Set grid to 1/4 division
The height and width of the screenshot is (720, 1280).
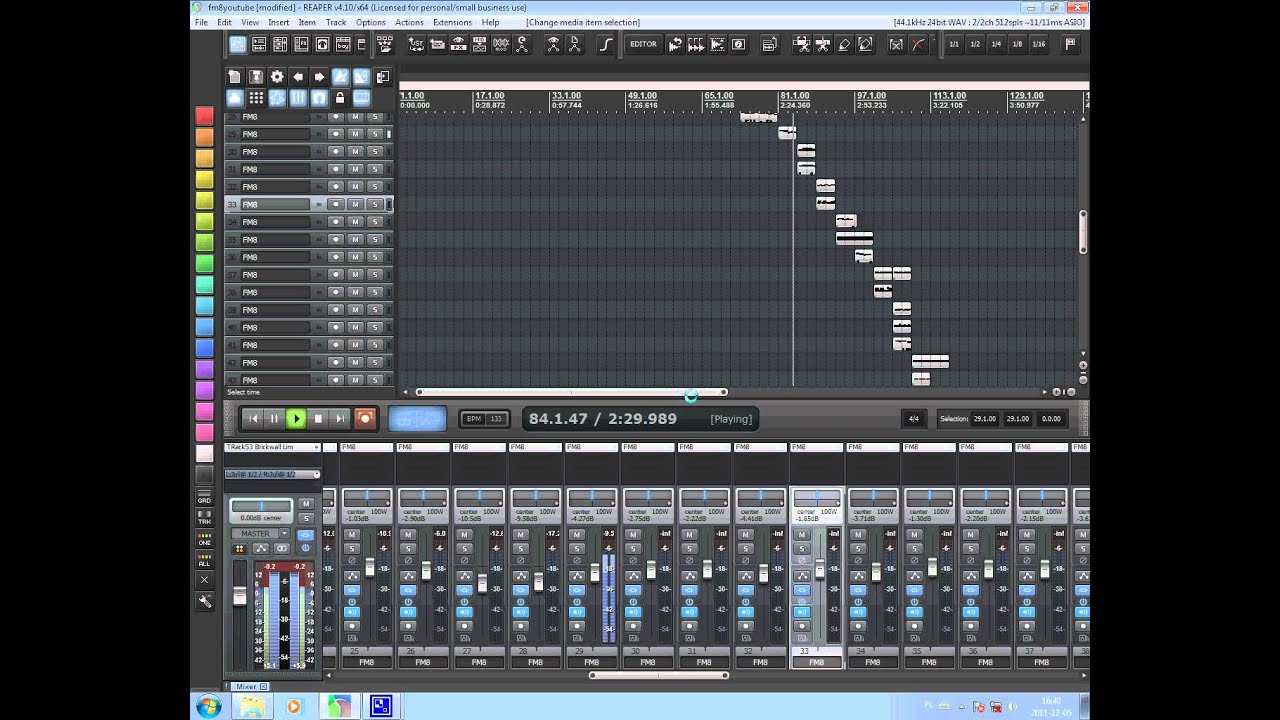(x=996, y=44)
